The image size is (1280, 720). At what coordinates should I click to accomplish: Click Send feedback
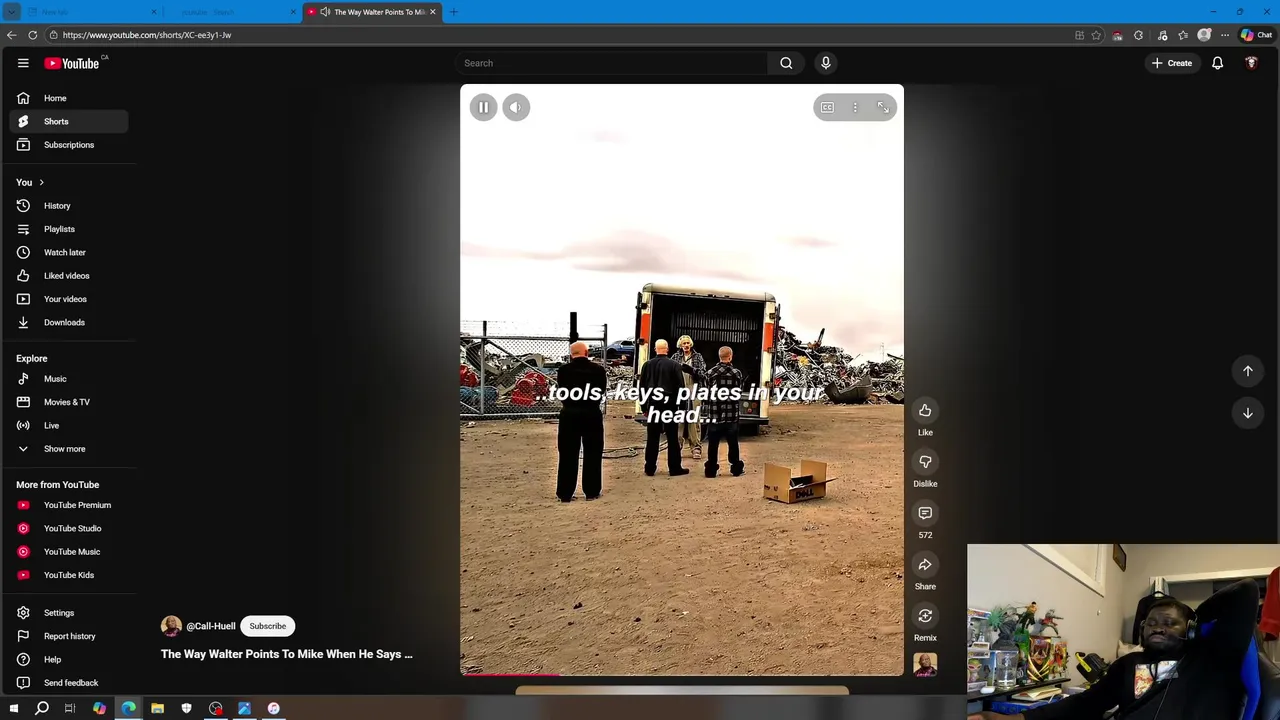pyautogui.click(x=69, y=683)
